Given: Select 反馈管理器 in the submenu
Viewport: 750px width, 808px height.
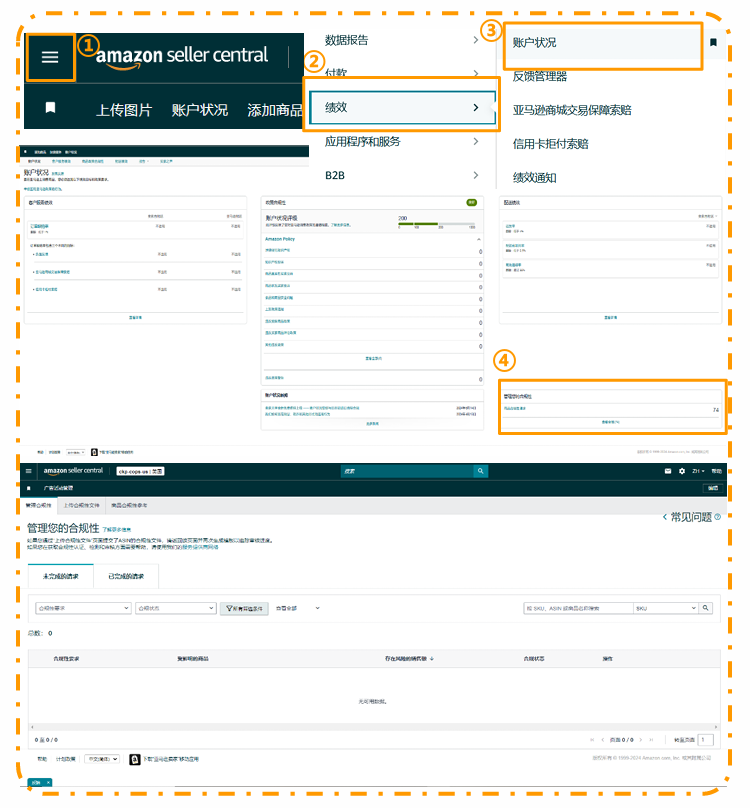Looking at the screenshot, I should (540, 76).
